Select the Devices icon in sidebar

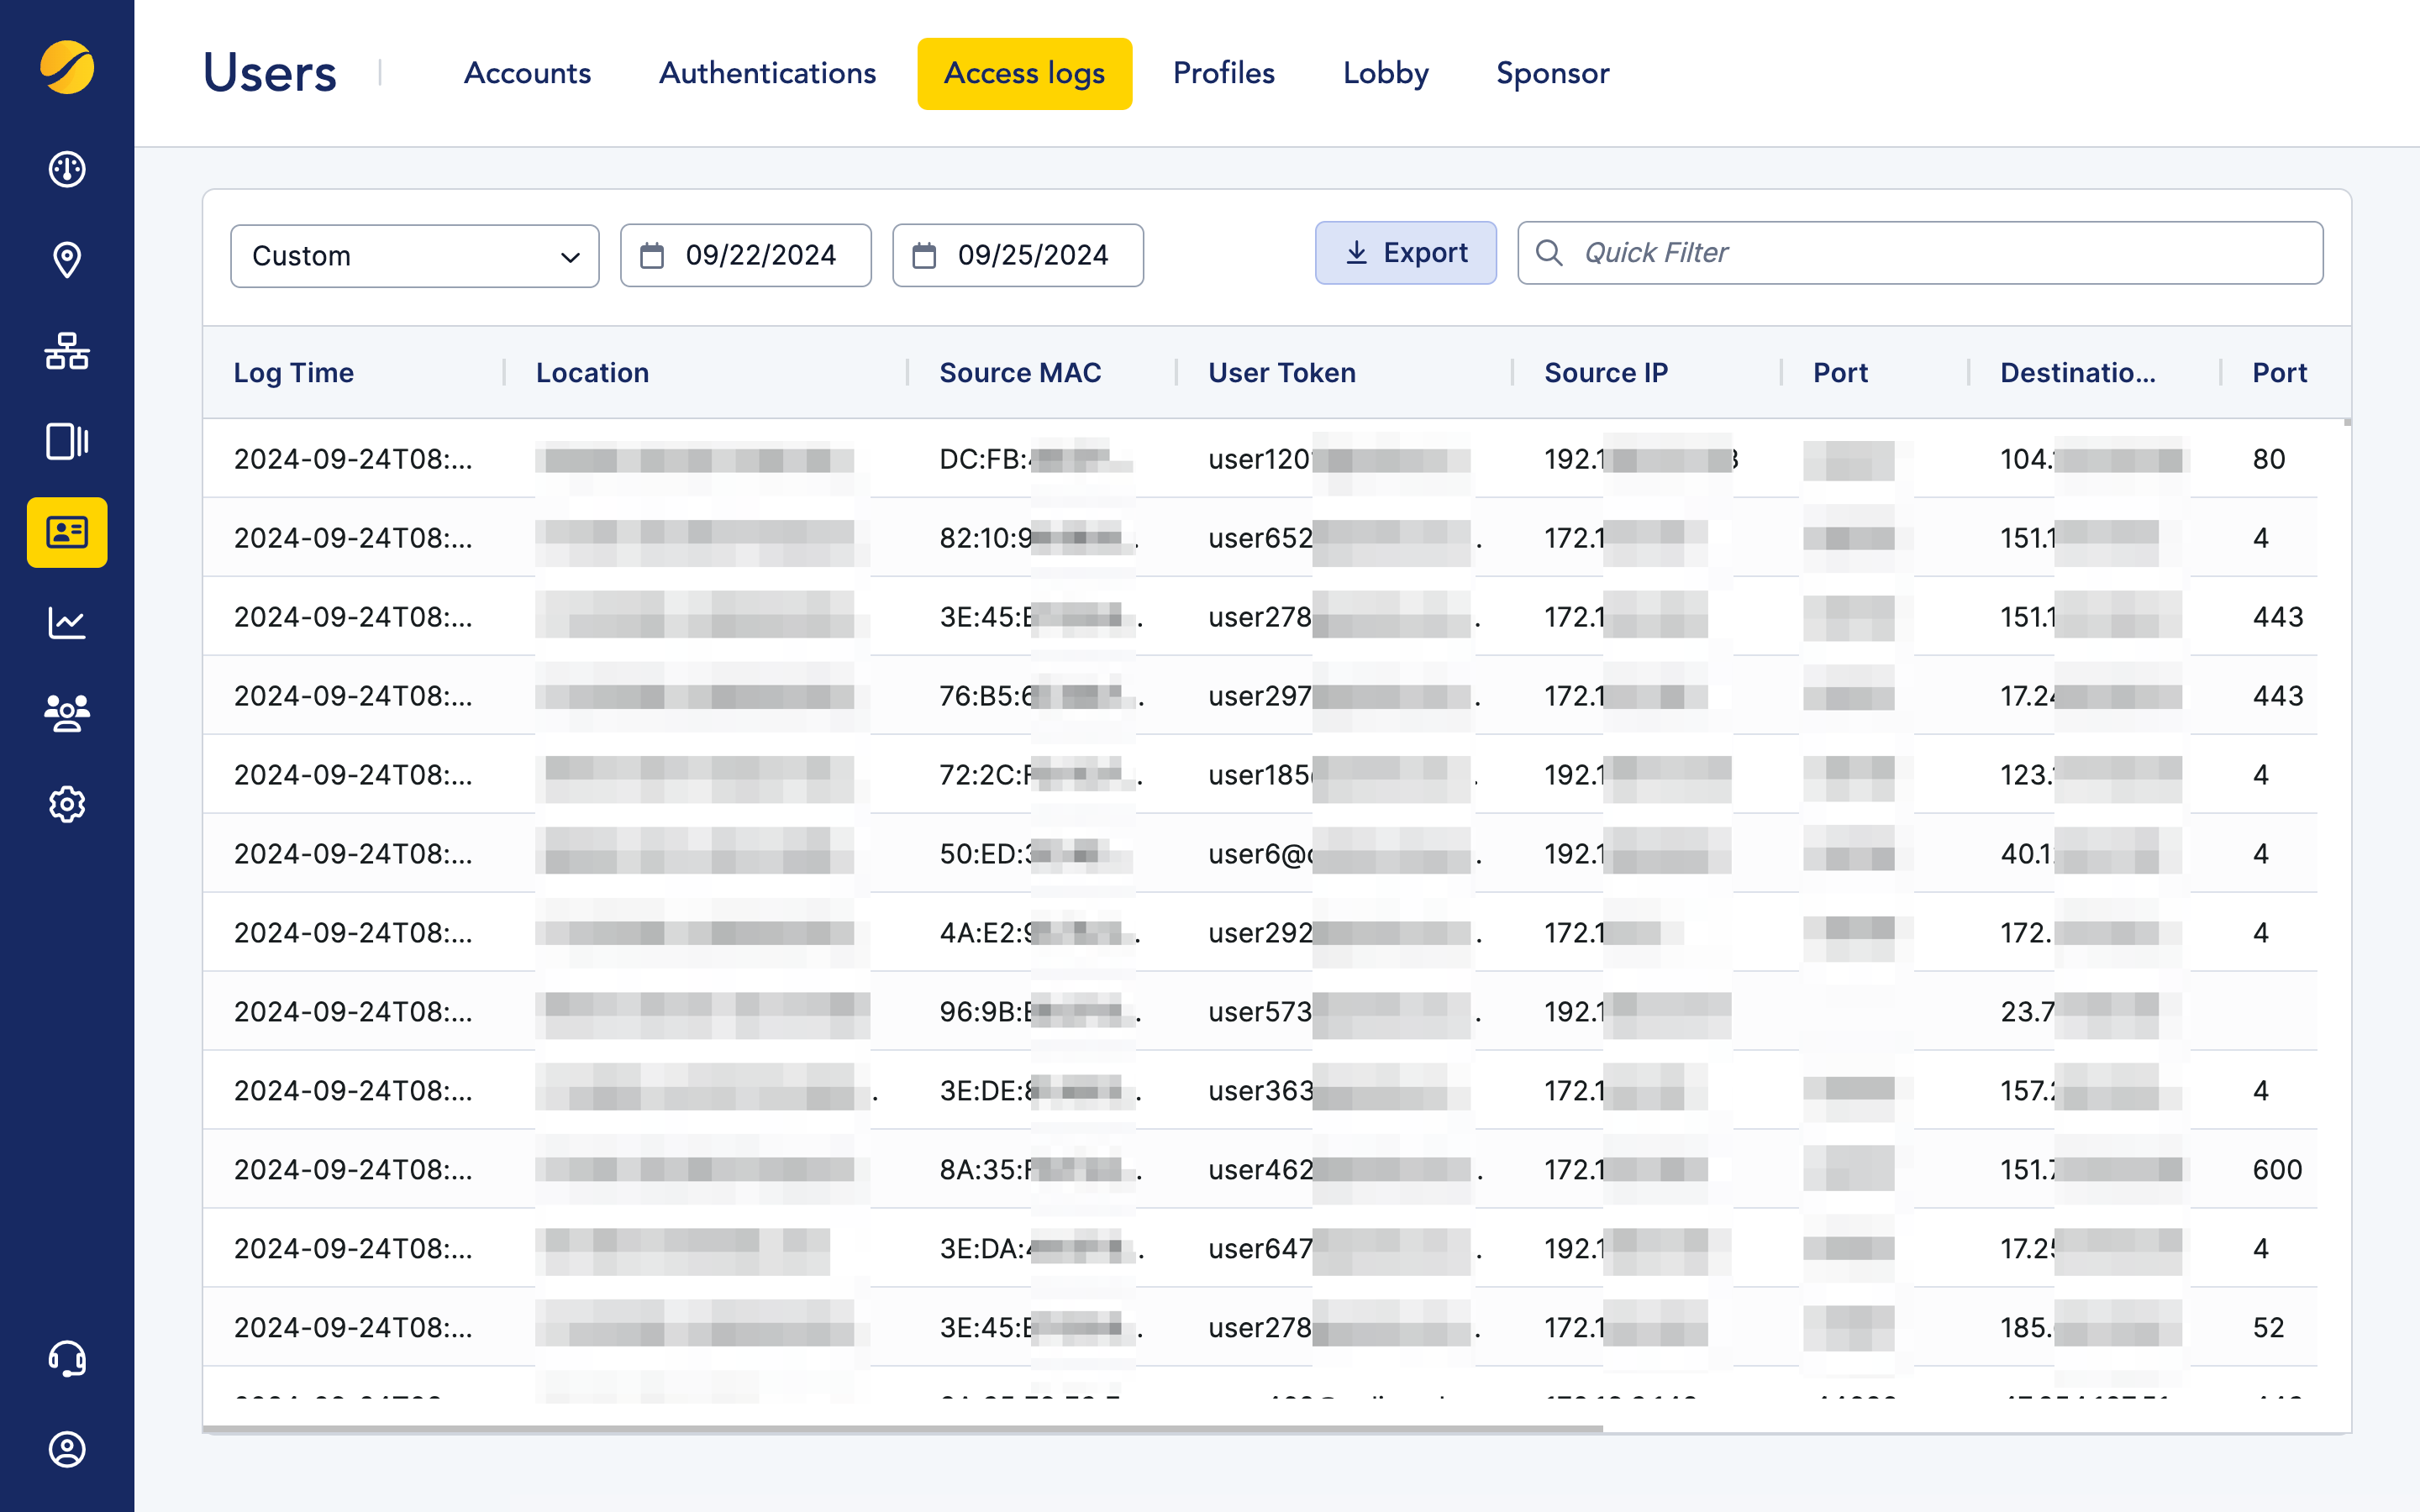[66, 442]
